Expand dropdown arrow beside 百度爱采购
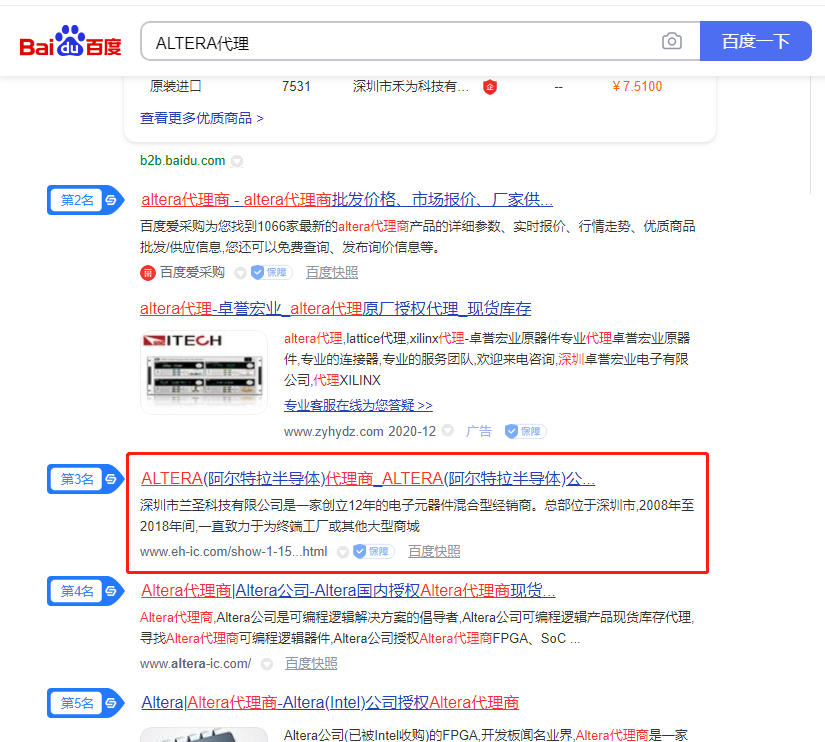The width and height of the screenshot is (825, 742). (x=240, y=273)
